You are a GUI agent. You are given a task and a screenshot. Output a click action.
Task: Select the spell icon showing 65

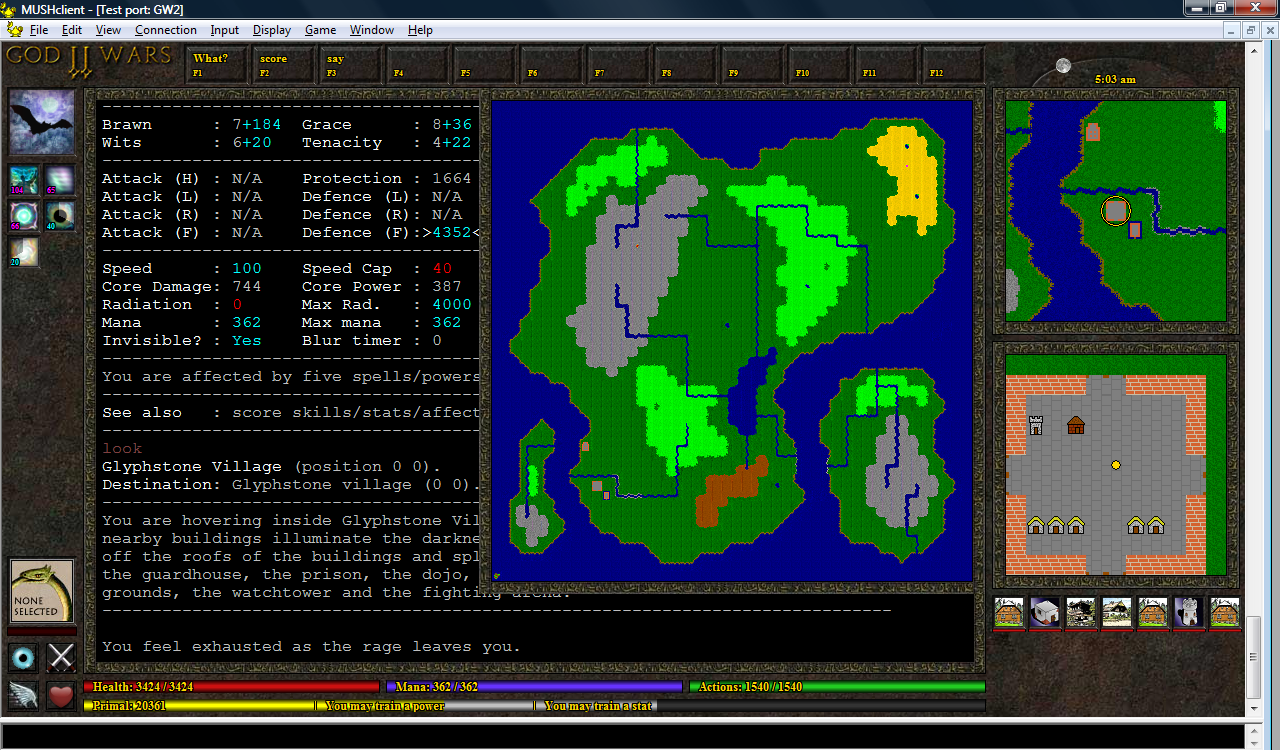tap(60, 180)
